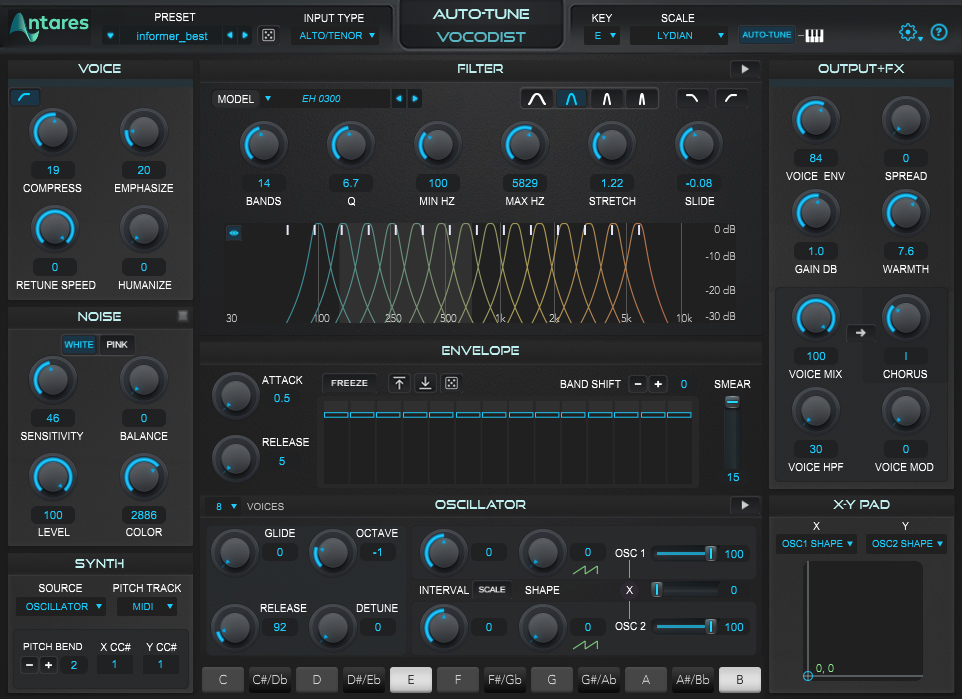Click the Filter section play arrow
Viewport: 962px width, 699px height.
pyautogui.click(x=744, y=69)
